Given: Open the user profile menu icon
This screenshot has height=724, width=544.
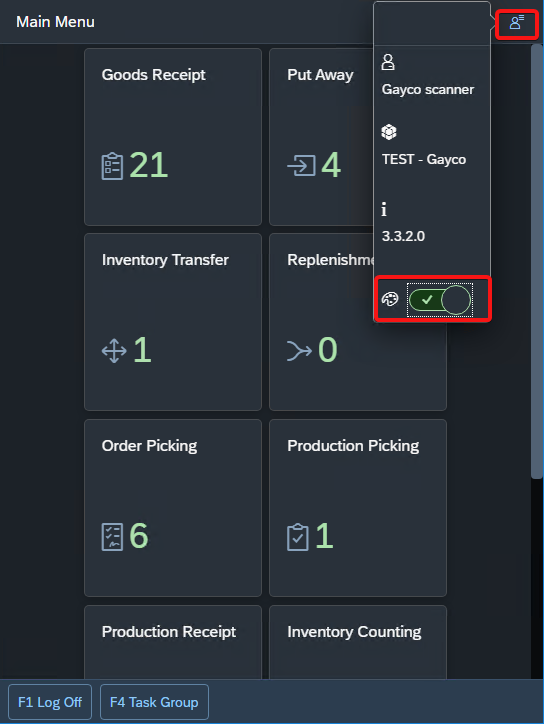Looking at the screenshot, I should coord(517,22).
